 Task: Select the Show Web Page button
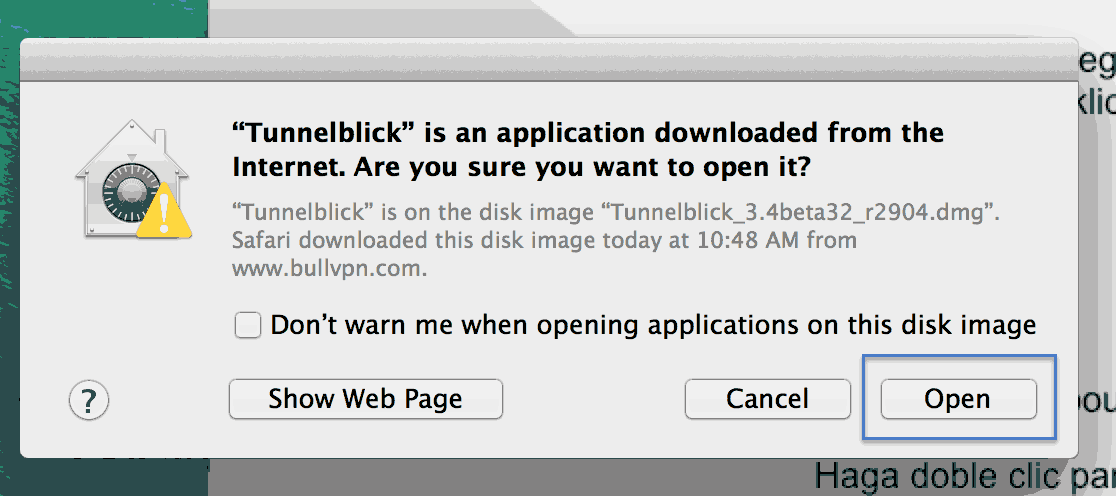365,399
